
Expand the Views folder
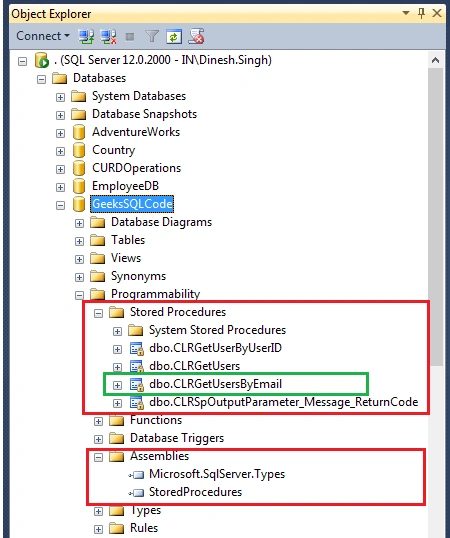(x=79, y=259)
